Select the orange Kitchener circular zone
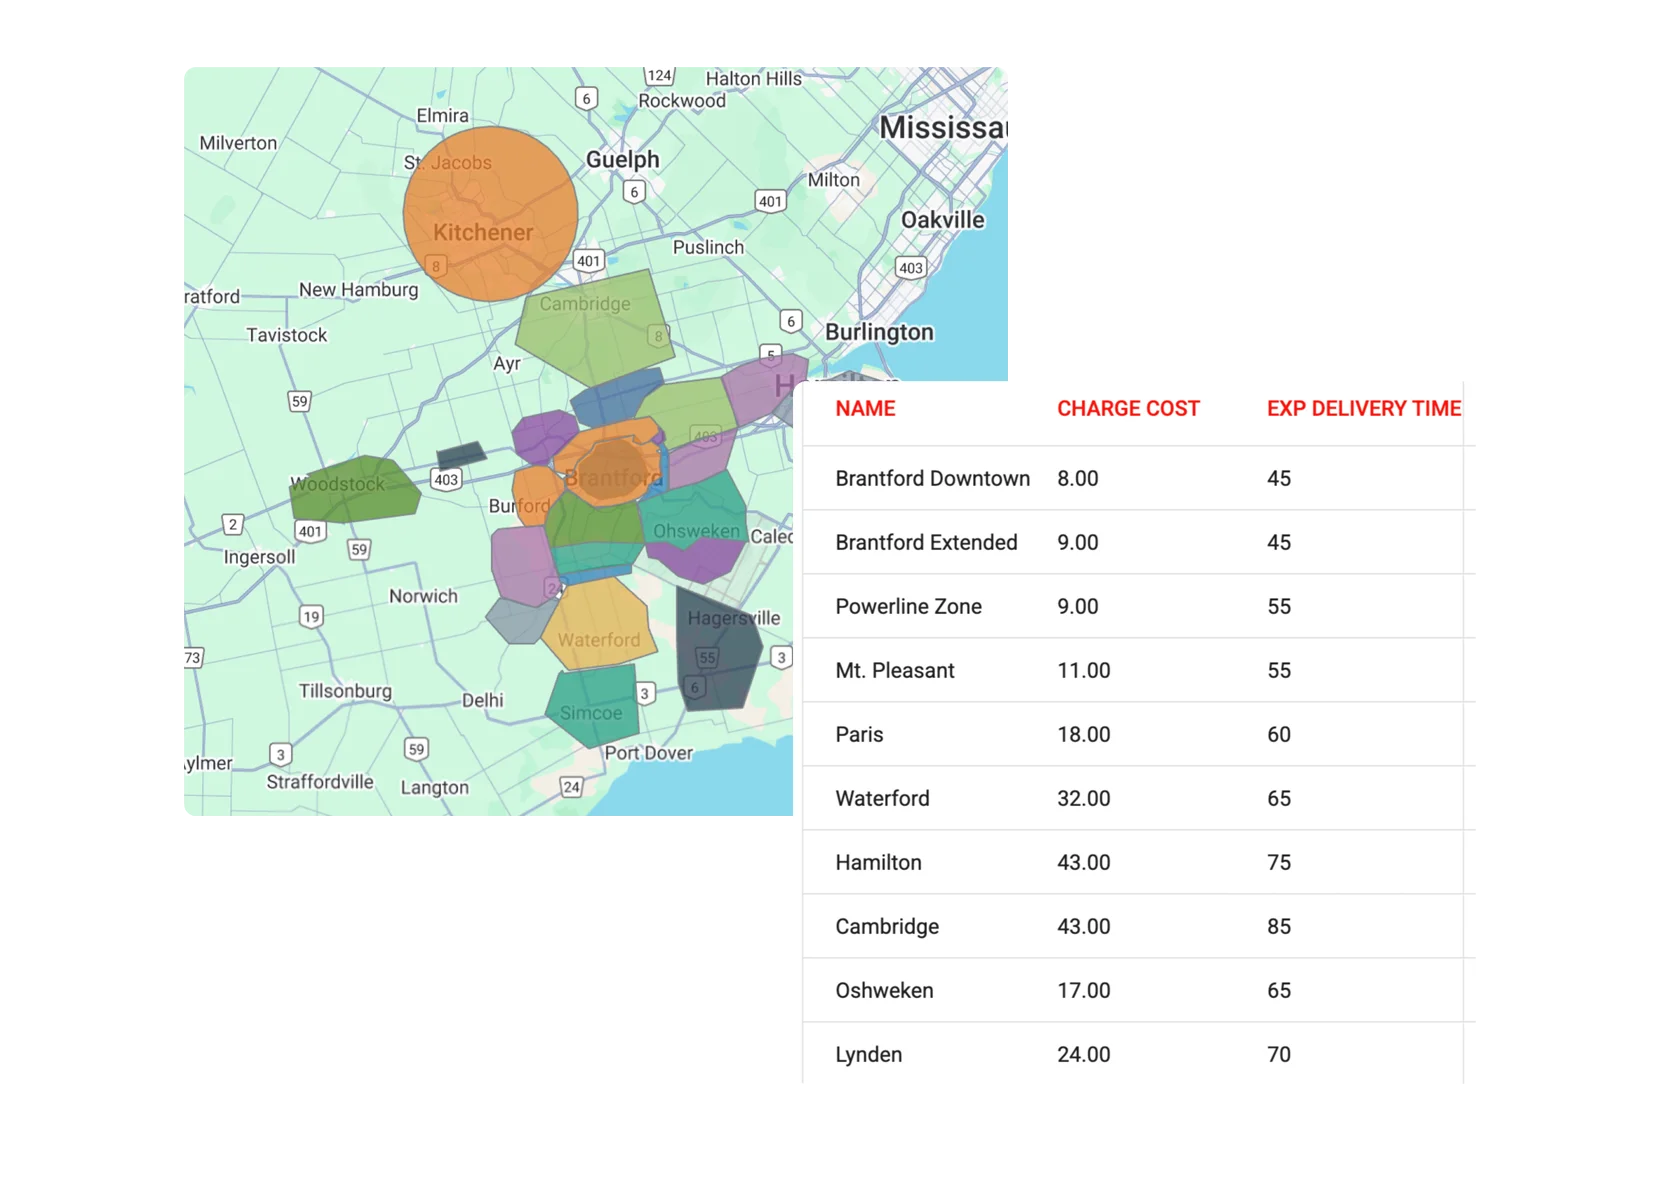This screenshot has width=1676, height=1200. coord(490,213)
